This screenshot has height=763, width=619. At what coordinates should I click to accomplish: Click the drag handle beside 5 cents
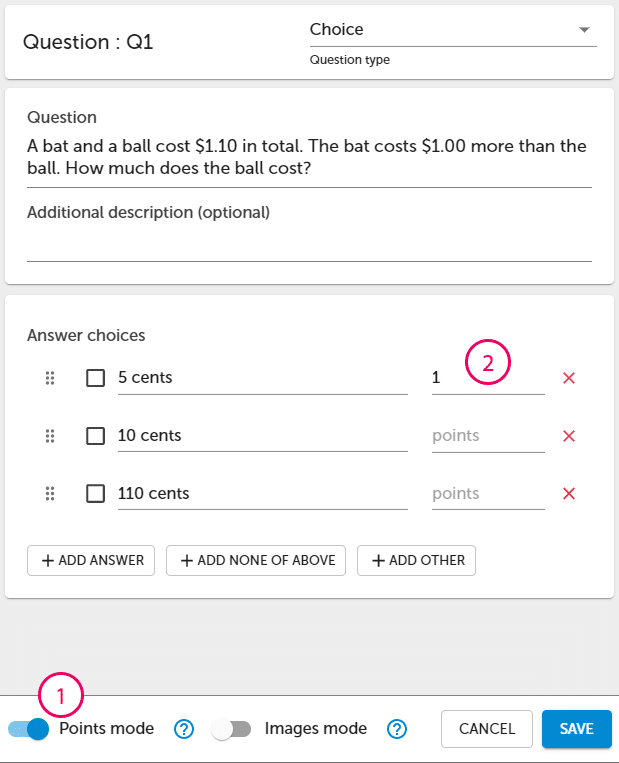tap(50, 378)
